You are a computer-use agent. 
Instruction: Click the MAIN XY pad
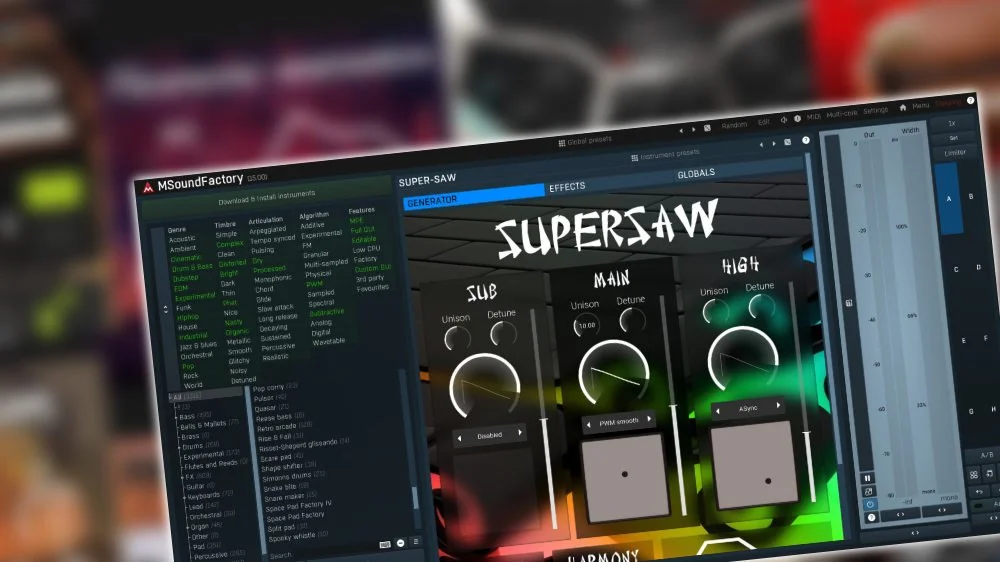(x=625, y=476)
